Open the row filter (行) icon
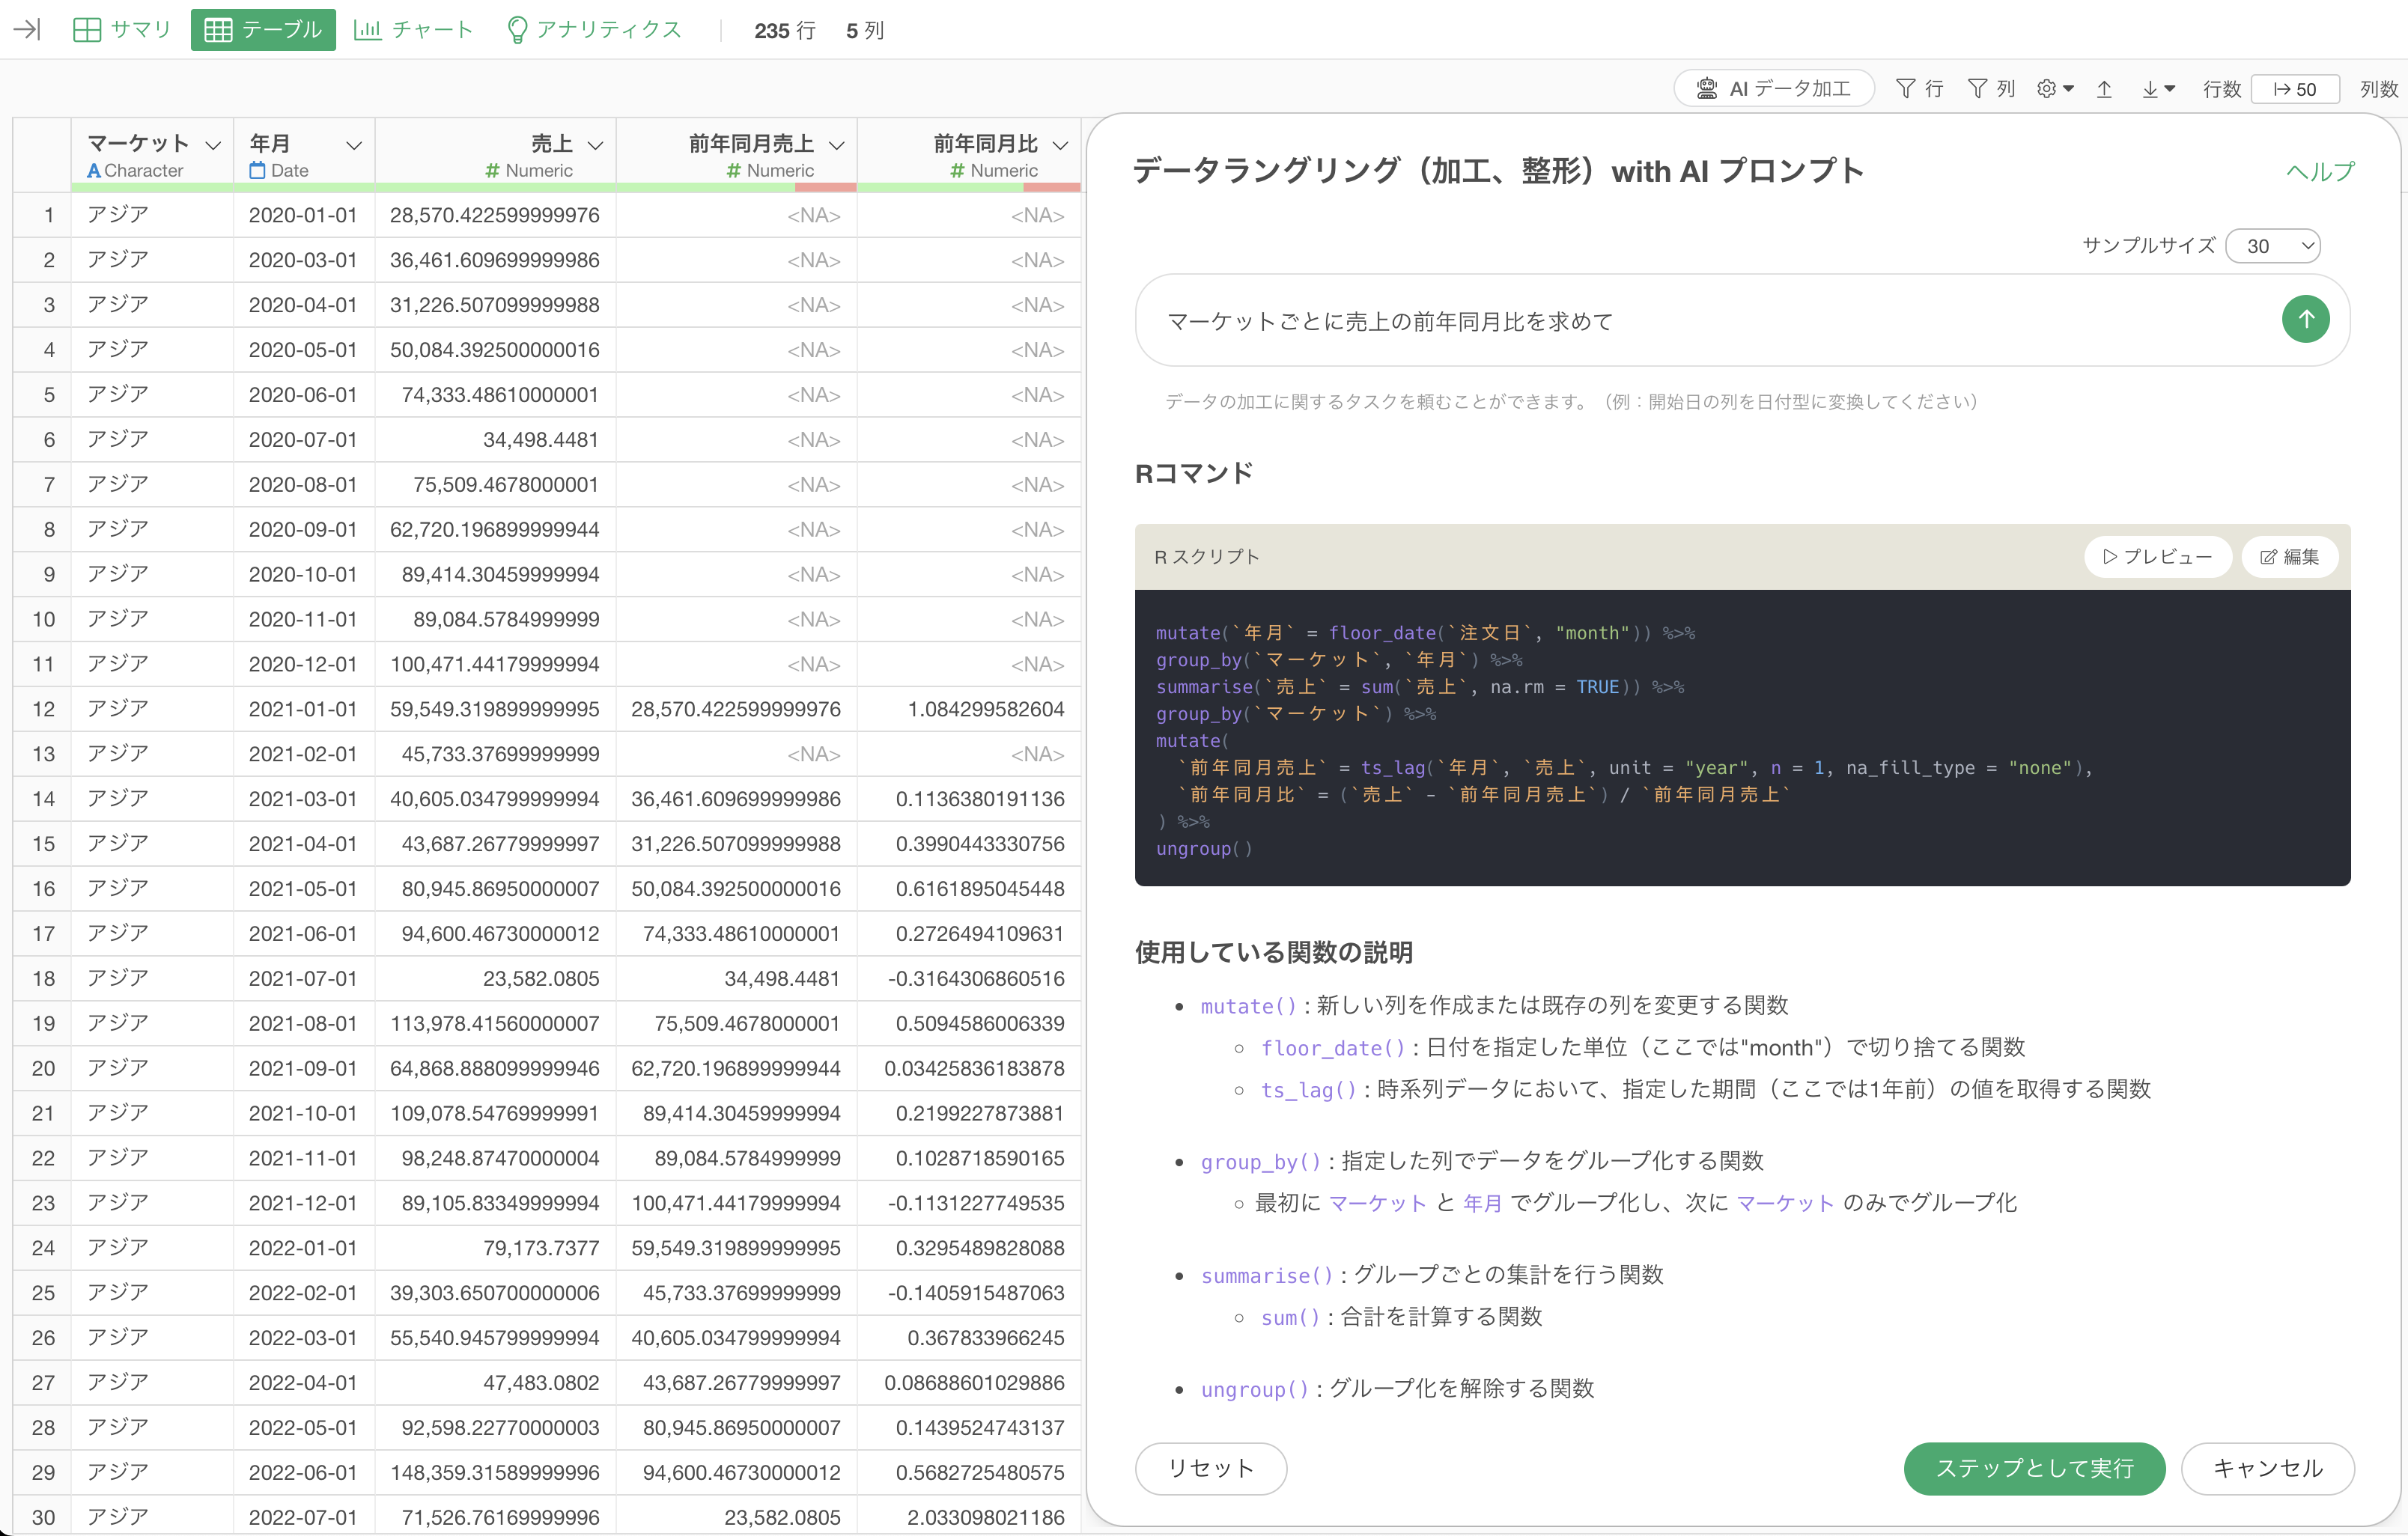The image size is (2408, 1536). (1920, 89)
